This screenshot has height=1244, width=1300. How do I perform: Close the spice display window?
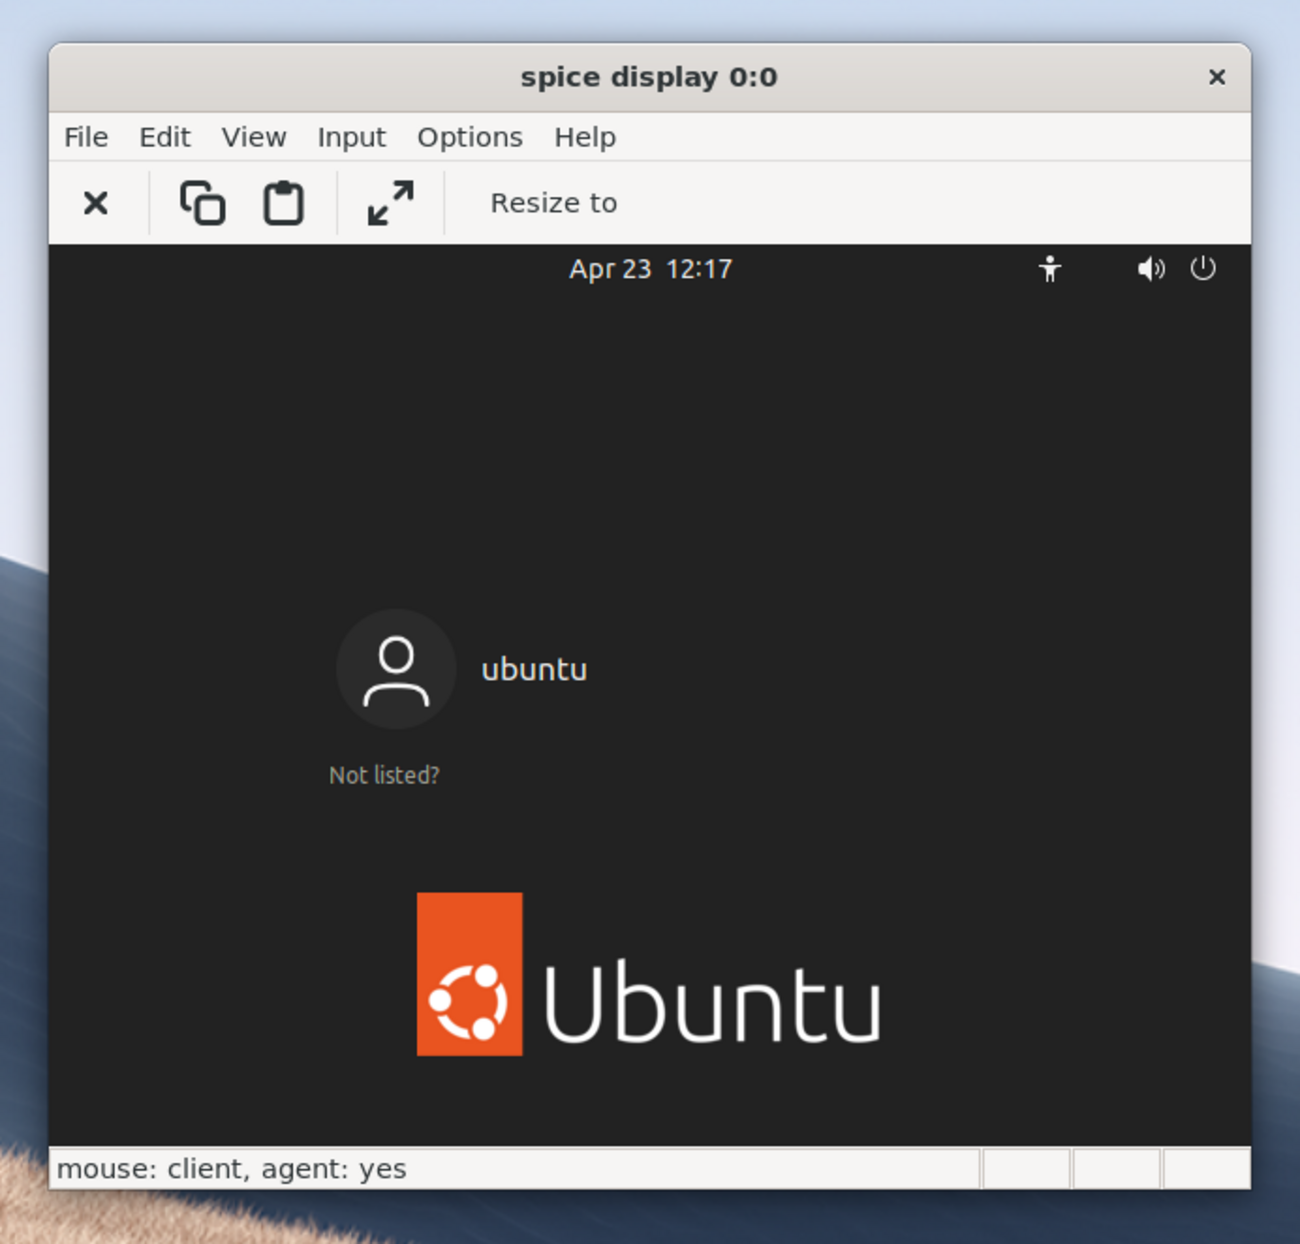tap(1217, 77)
